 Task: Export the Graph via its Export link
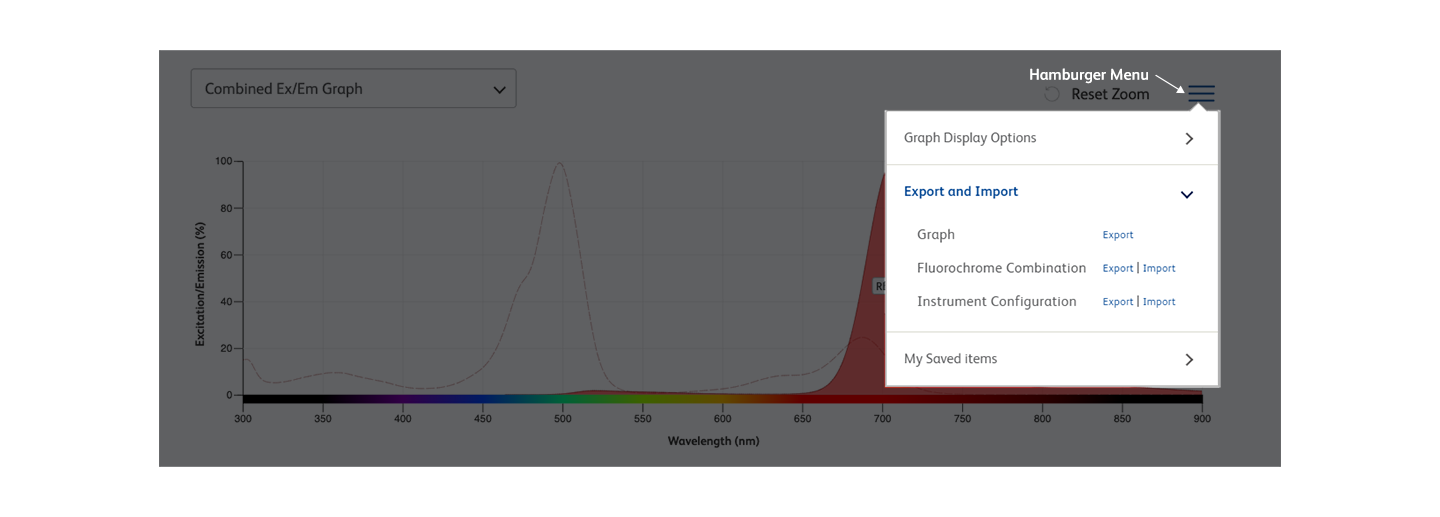tap(1117, 235)
